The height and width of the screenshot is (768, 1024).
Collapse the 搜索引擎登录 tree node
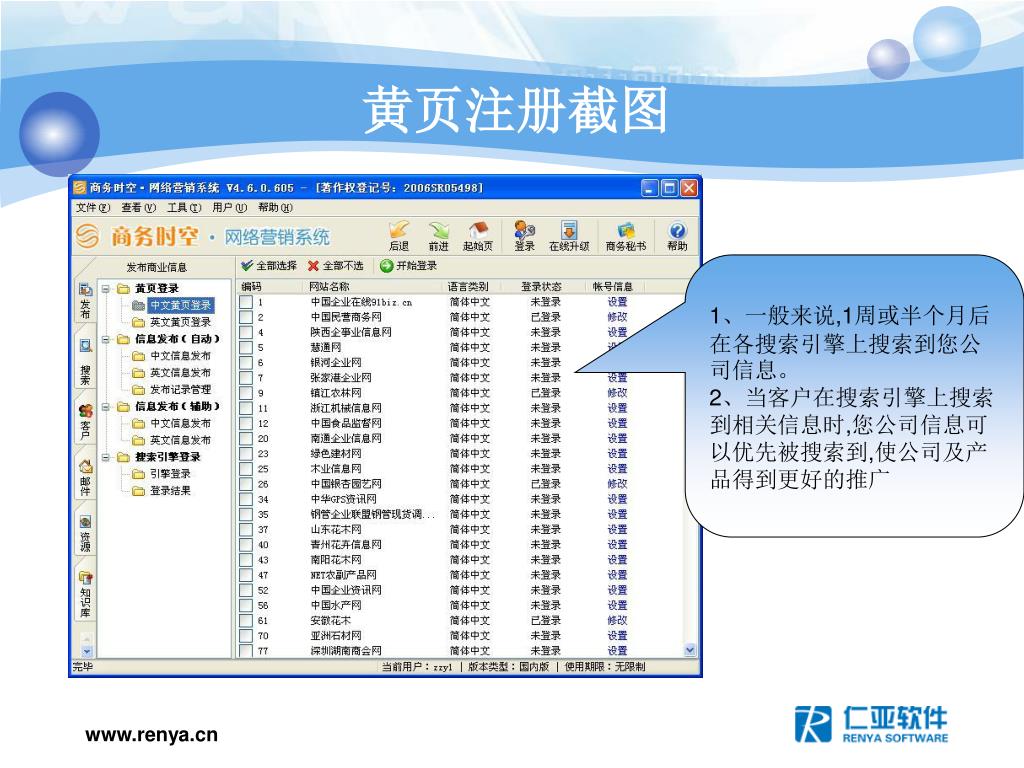point(106,457)
